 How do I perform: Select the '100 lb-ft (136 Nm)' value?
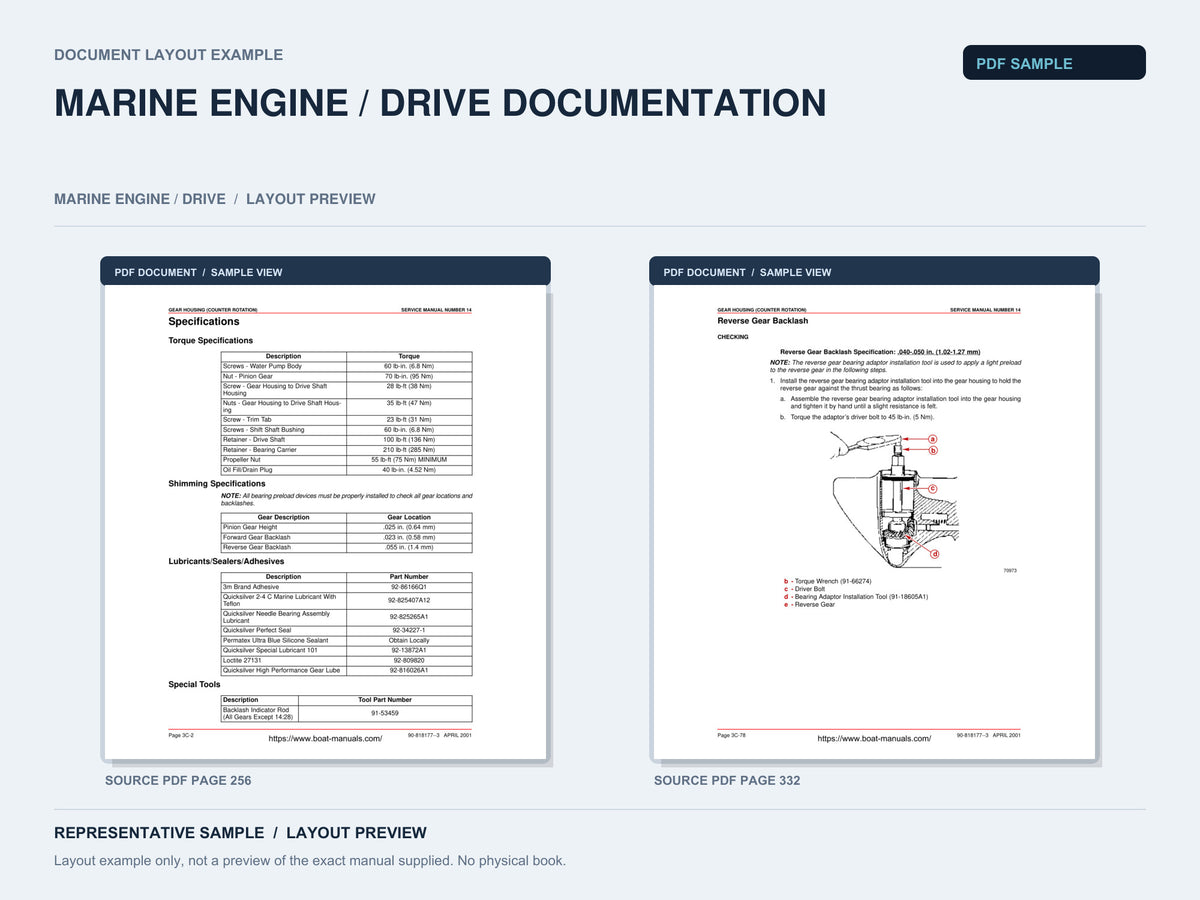tap(409, 440)
